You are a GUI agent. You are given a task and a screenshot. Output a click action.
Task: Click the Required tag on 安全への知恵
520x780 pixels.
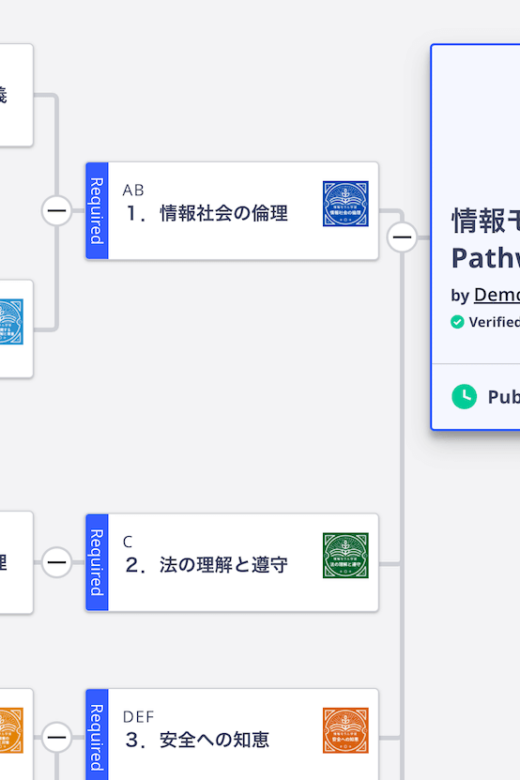97,735
